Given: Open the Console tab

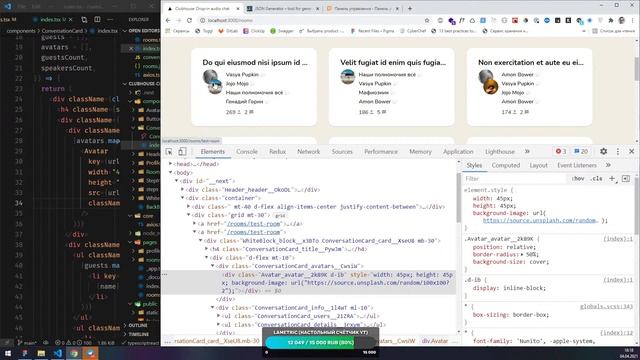Looking at the screenshot, I should point(247,151).
